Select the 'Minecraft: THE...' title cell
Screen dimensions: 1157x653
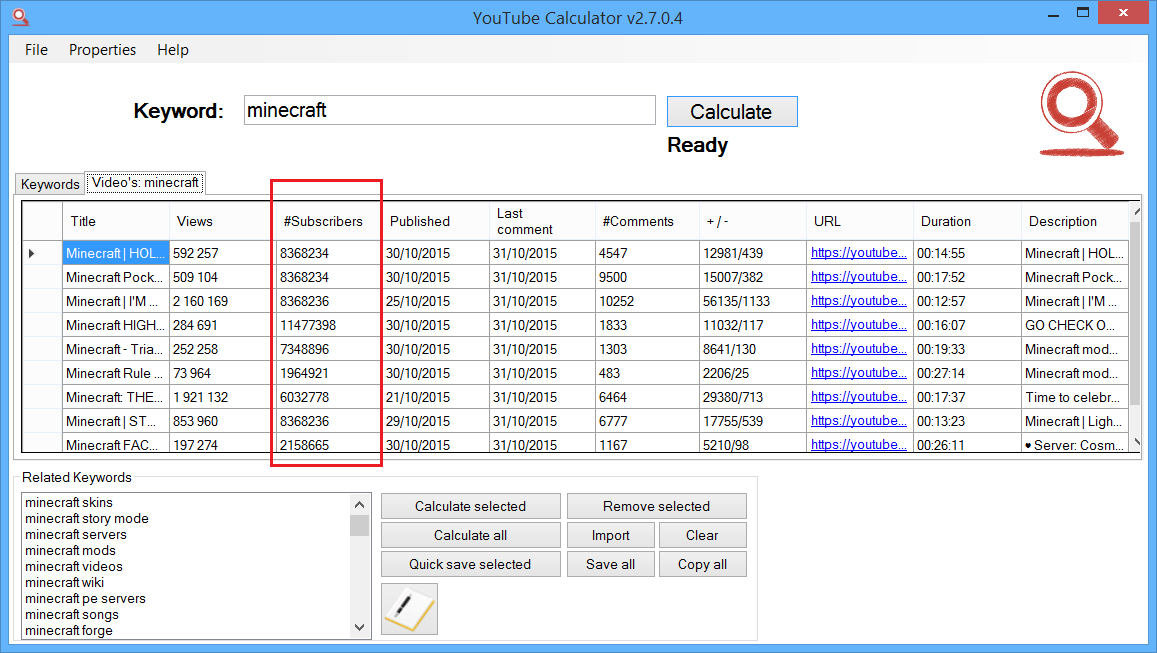(116, 397)
